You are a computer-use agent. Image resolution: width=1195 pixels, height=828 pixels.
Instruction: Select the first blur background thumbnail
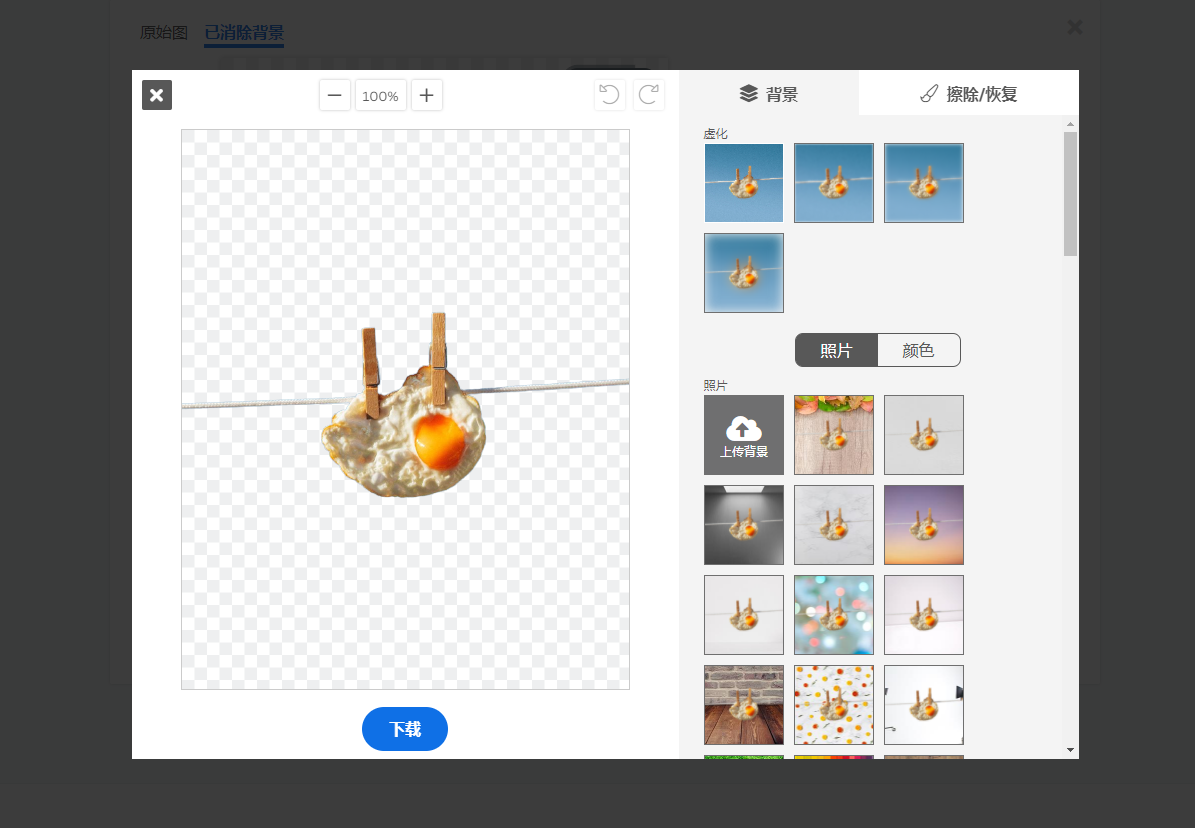tap(744, 183)
